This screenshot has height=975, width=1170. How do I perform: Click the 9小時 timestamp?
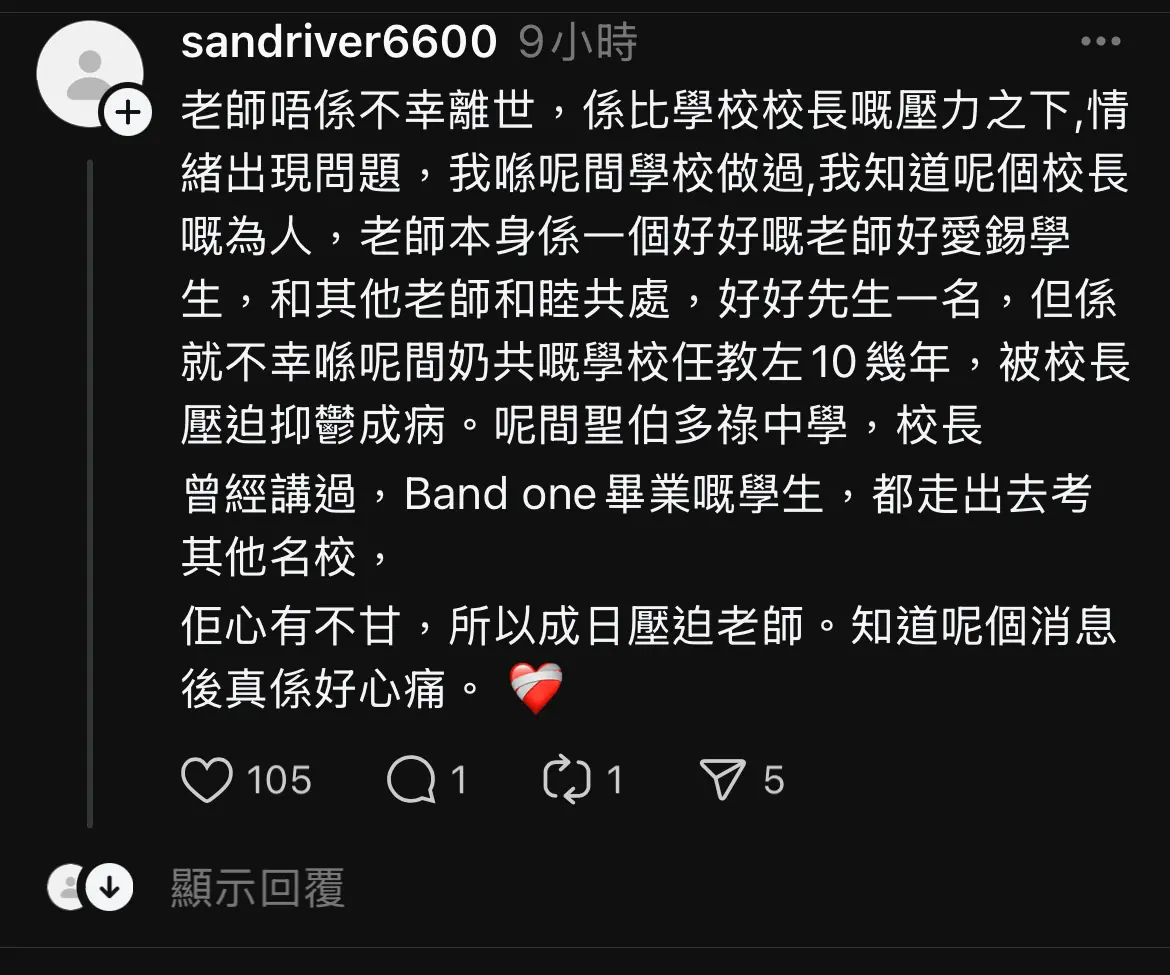tap(578, 41)
